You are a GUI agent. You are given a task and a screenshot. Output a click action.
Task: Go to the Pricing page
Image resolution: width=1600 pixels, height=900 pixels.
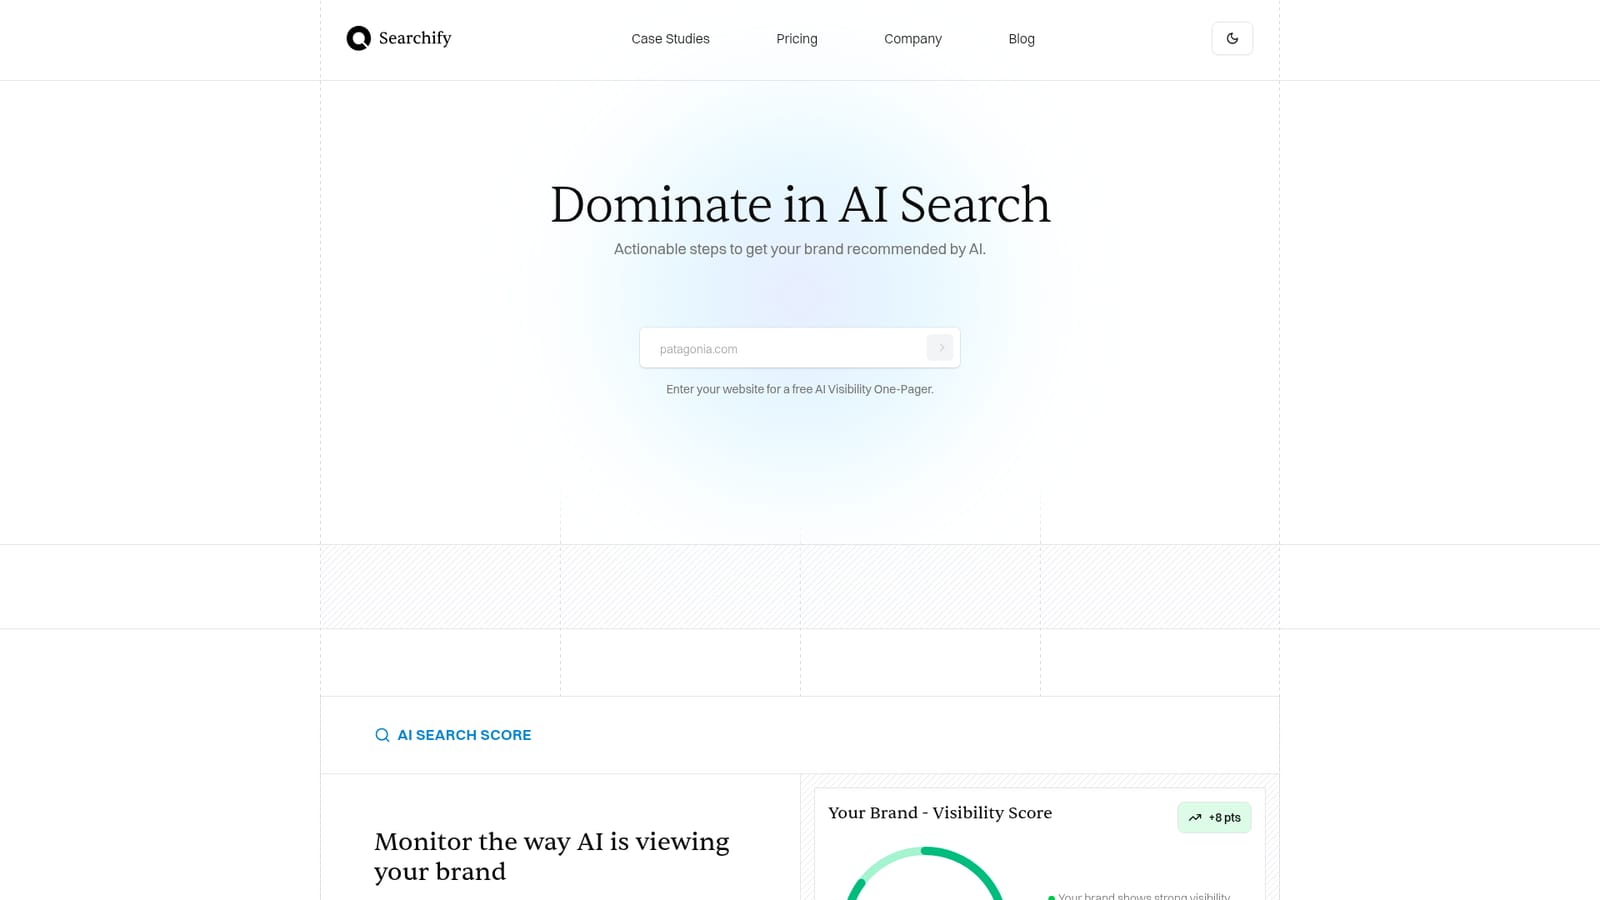[797, 39]
